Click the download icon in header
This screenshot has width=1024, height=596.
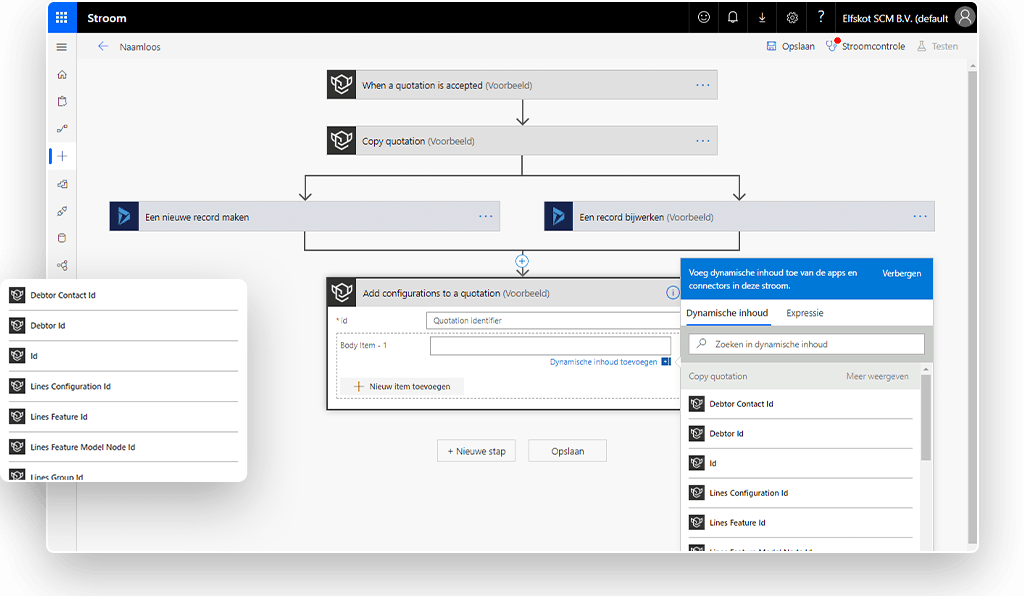762,17
